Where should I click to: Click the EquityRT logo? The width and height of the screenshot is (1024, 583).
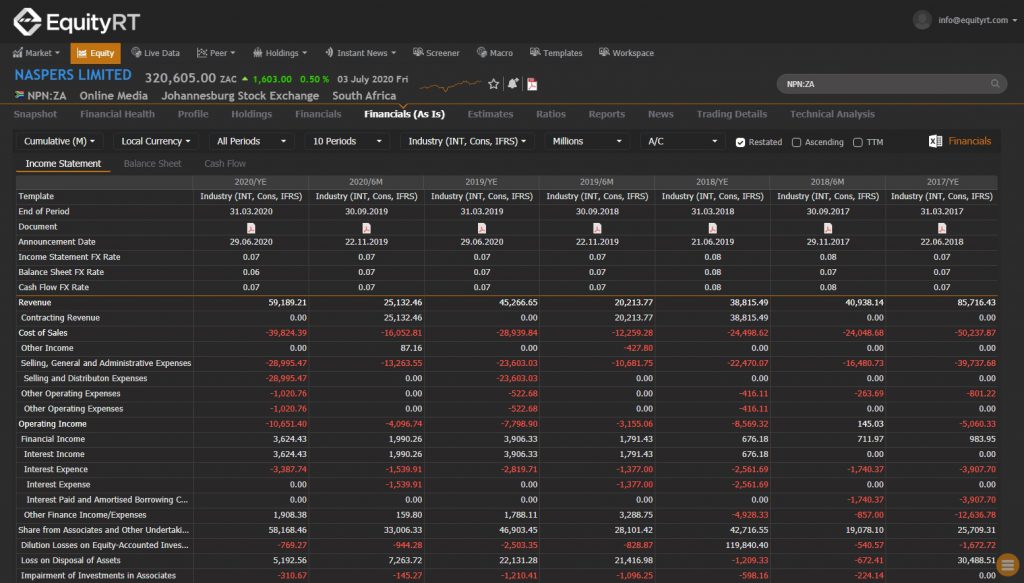[x=76, y=22]
